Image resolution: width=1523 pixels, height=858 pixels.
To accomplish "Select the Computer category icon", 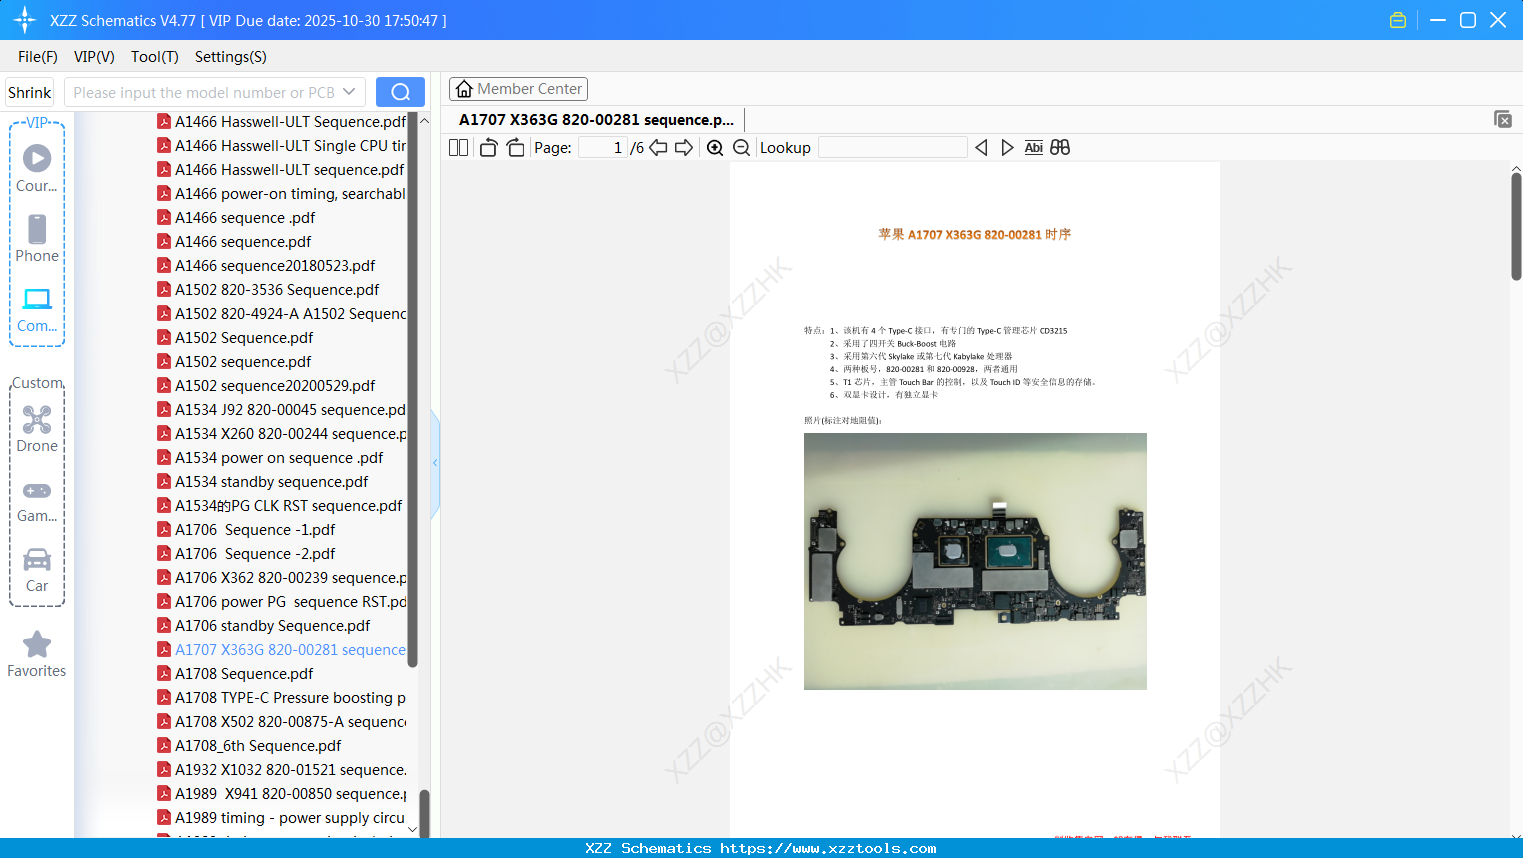I will [x=37, y=309].
